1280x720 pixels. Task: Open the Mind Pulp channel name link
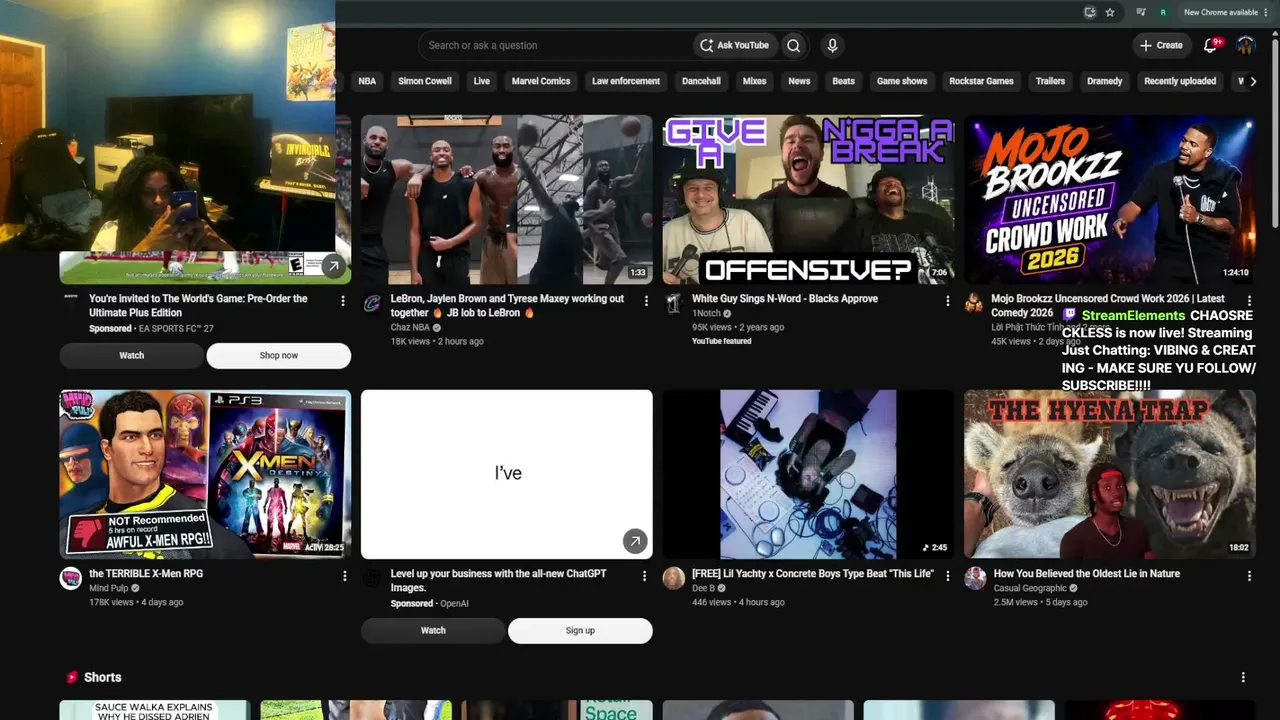point(108,588)
